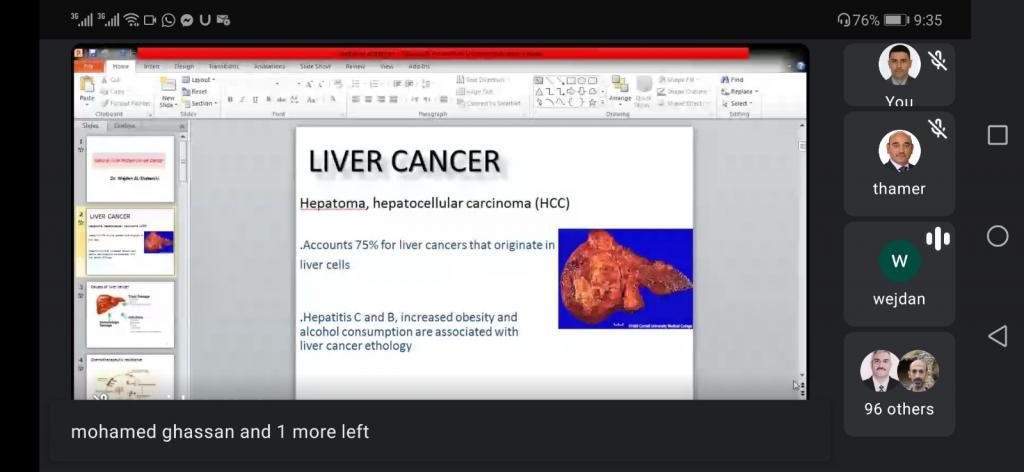Screen dimensions: 1024x472
Task: Tap the Android back triangle button
Action: coord(997,336)
